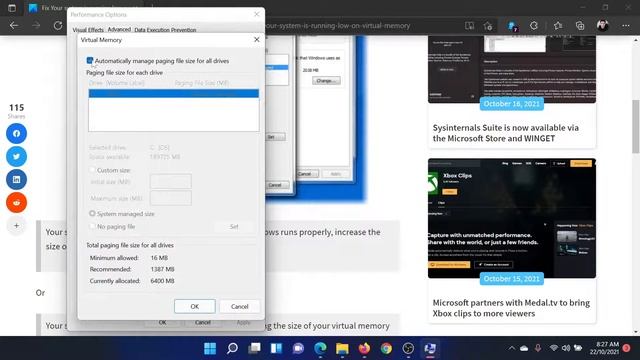Share article on Facebook

[x=16, y=133]
